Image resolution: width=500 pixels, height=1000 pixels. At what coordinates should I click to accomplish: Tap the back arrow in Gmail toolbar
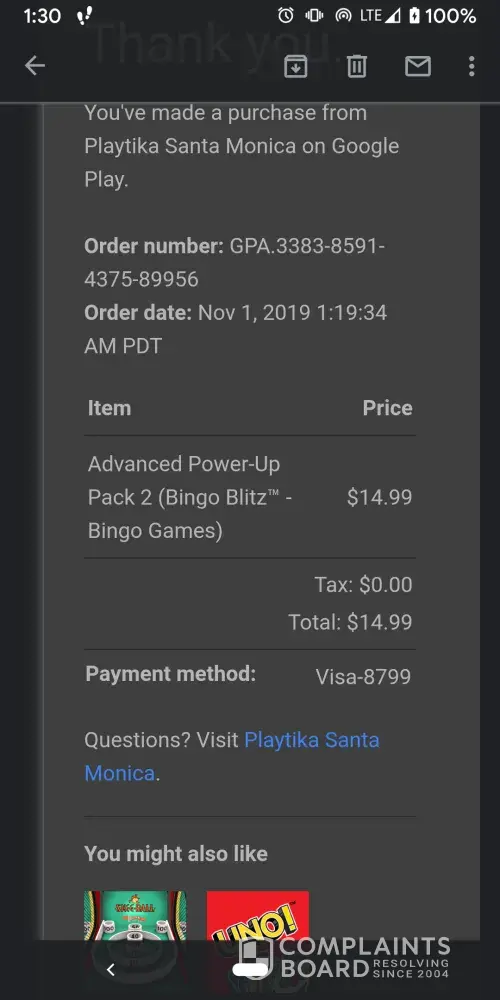coord(34,66)
